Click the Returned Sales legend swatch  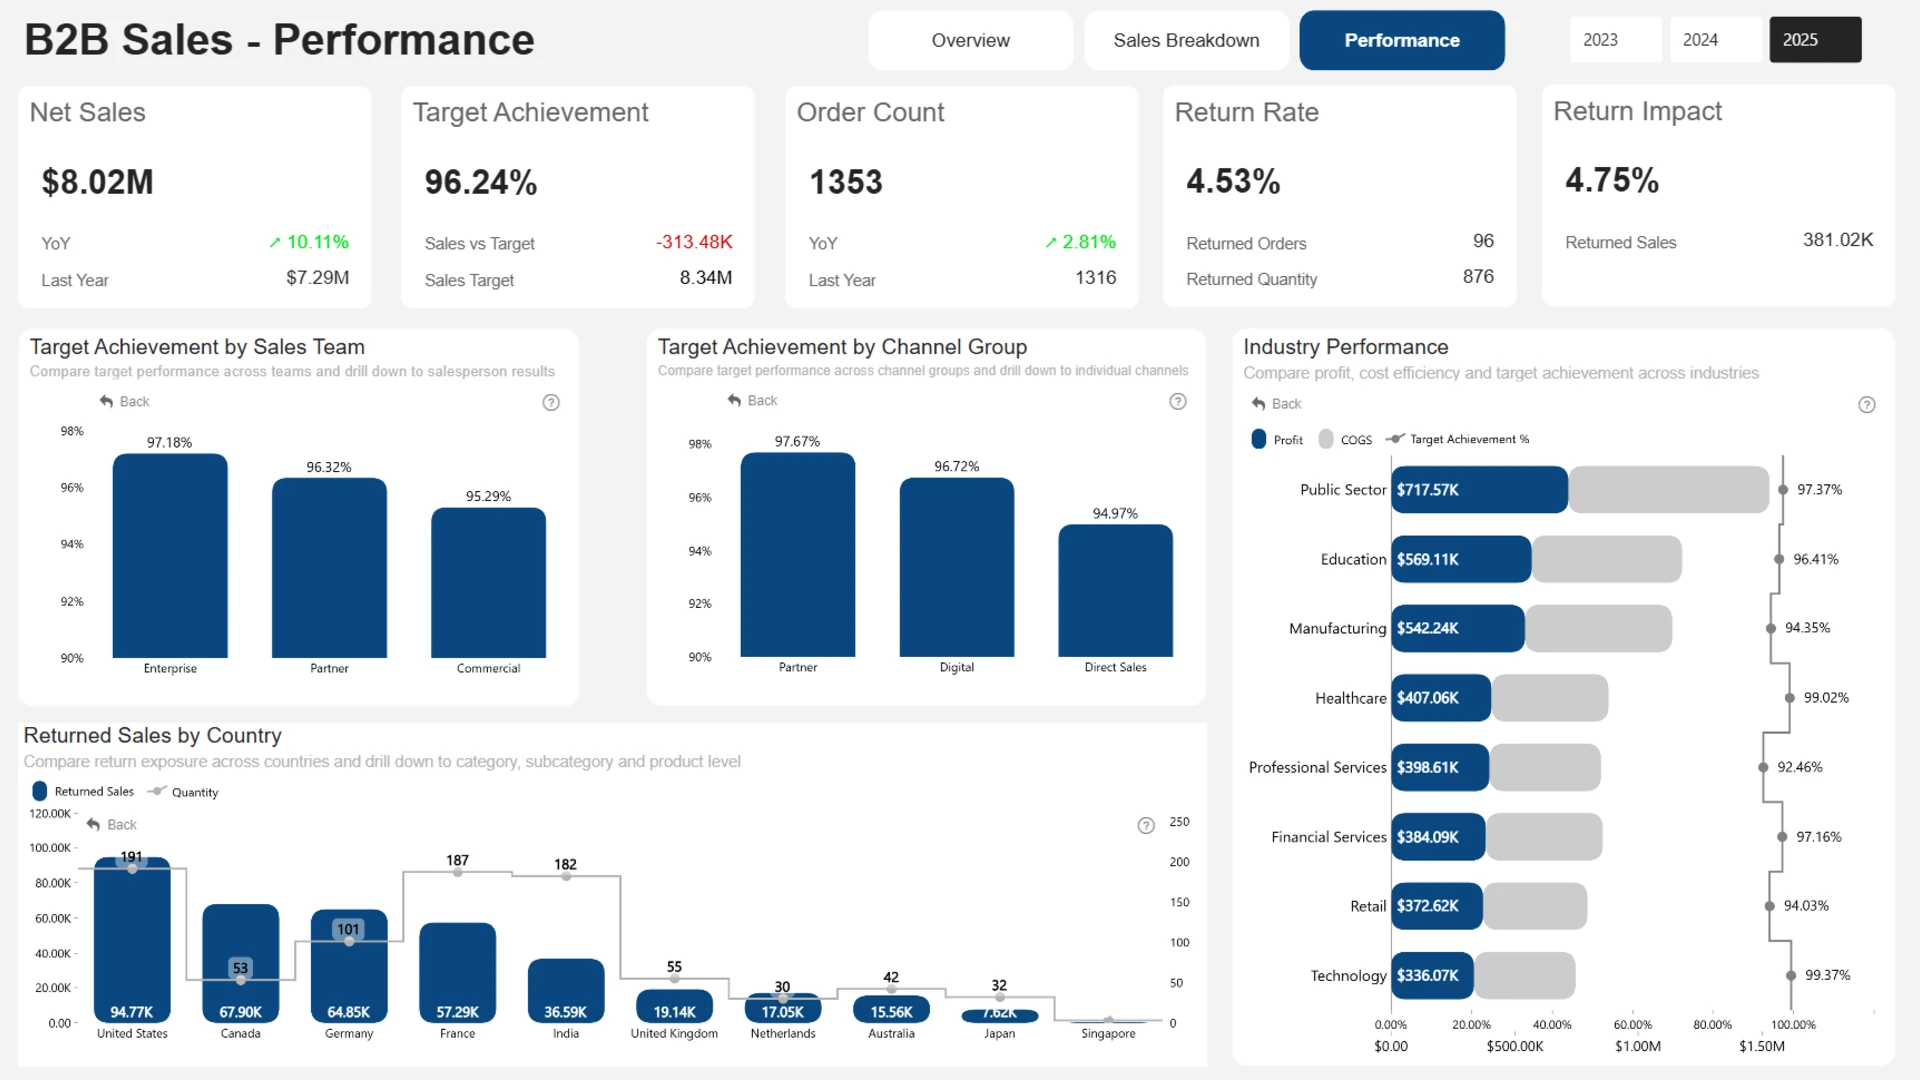click(x=40, y=791)
